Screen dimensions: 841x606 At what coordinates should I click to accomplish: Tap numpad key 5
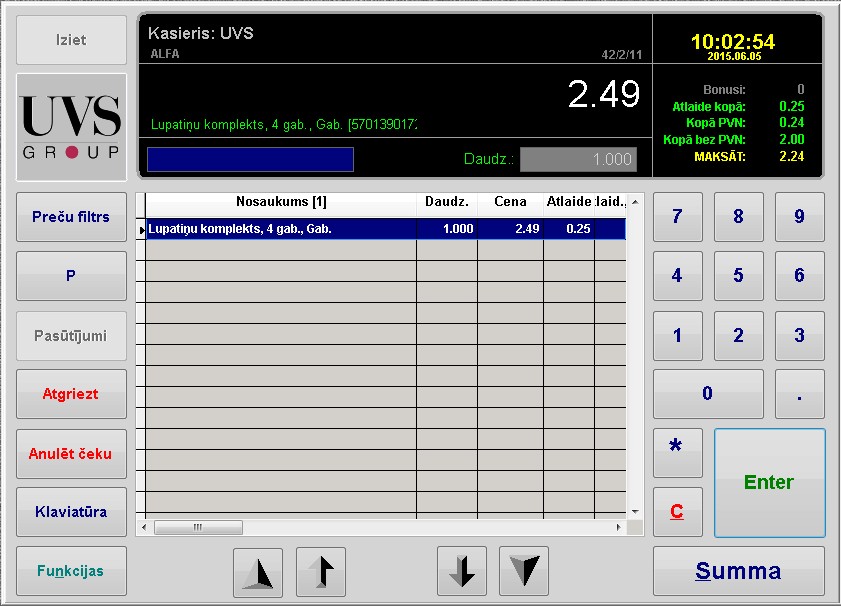click(x=739, y=276)
